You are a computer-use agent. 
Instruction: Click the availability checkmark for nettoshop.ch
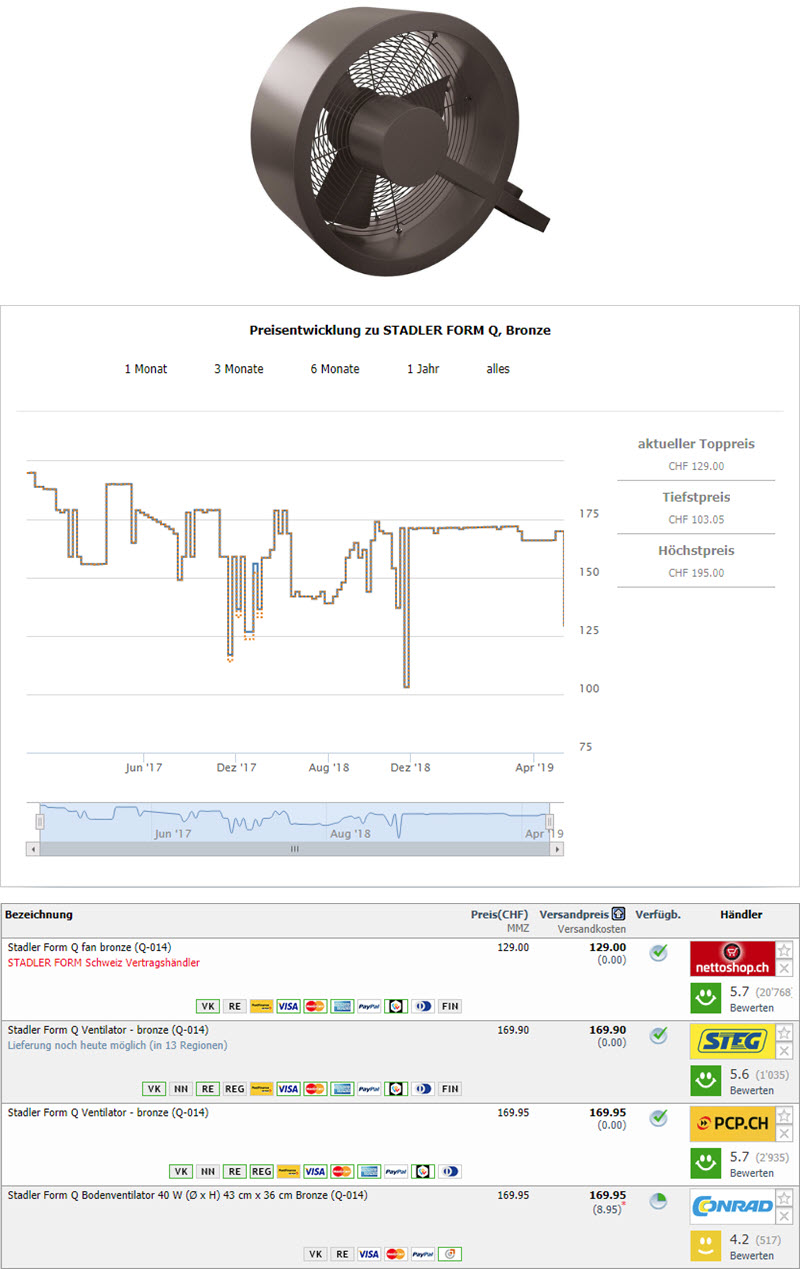(x=658, y=952)
